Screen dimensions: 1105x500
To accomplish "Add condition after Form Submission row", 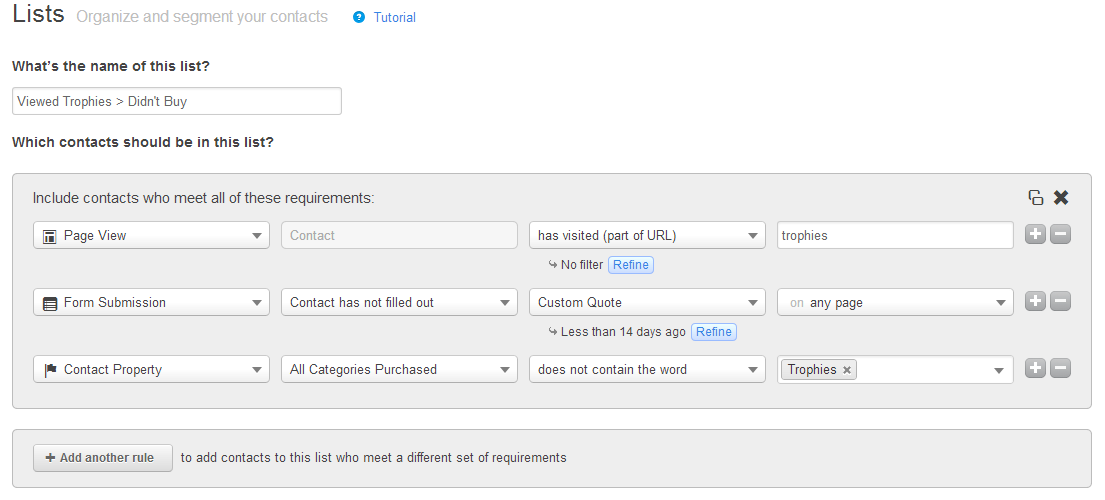I will [x=1036, y=302].
